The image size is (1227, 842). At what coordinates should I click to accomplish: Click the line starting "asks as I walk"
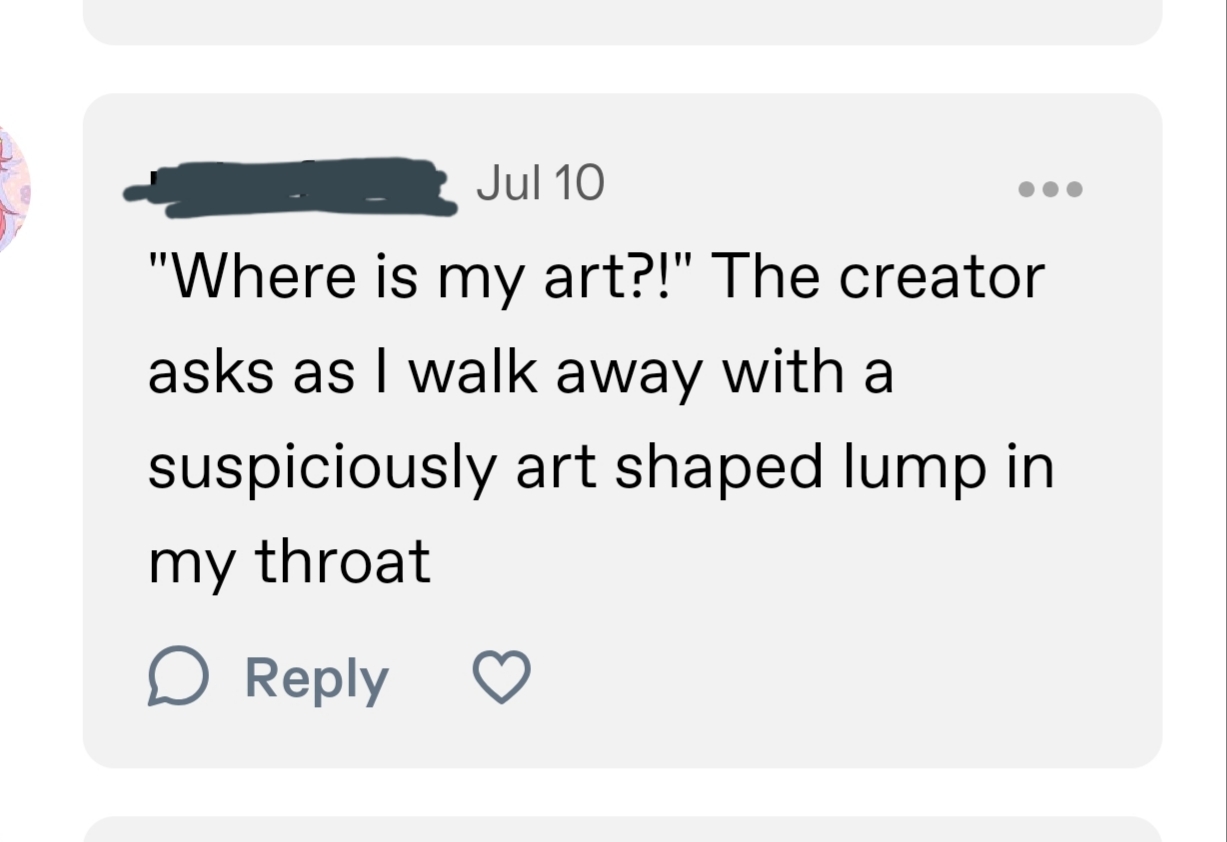click(x=520, y=373)
